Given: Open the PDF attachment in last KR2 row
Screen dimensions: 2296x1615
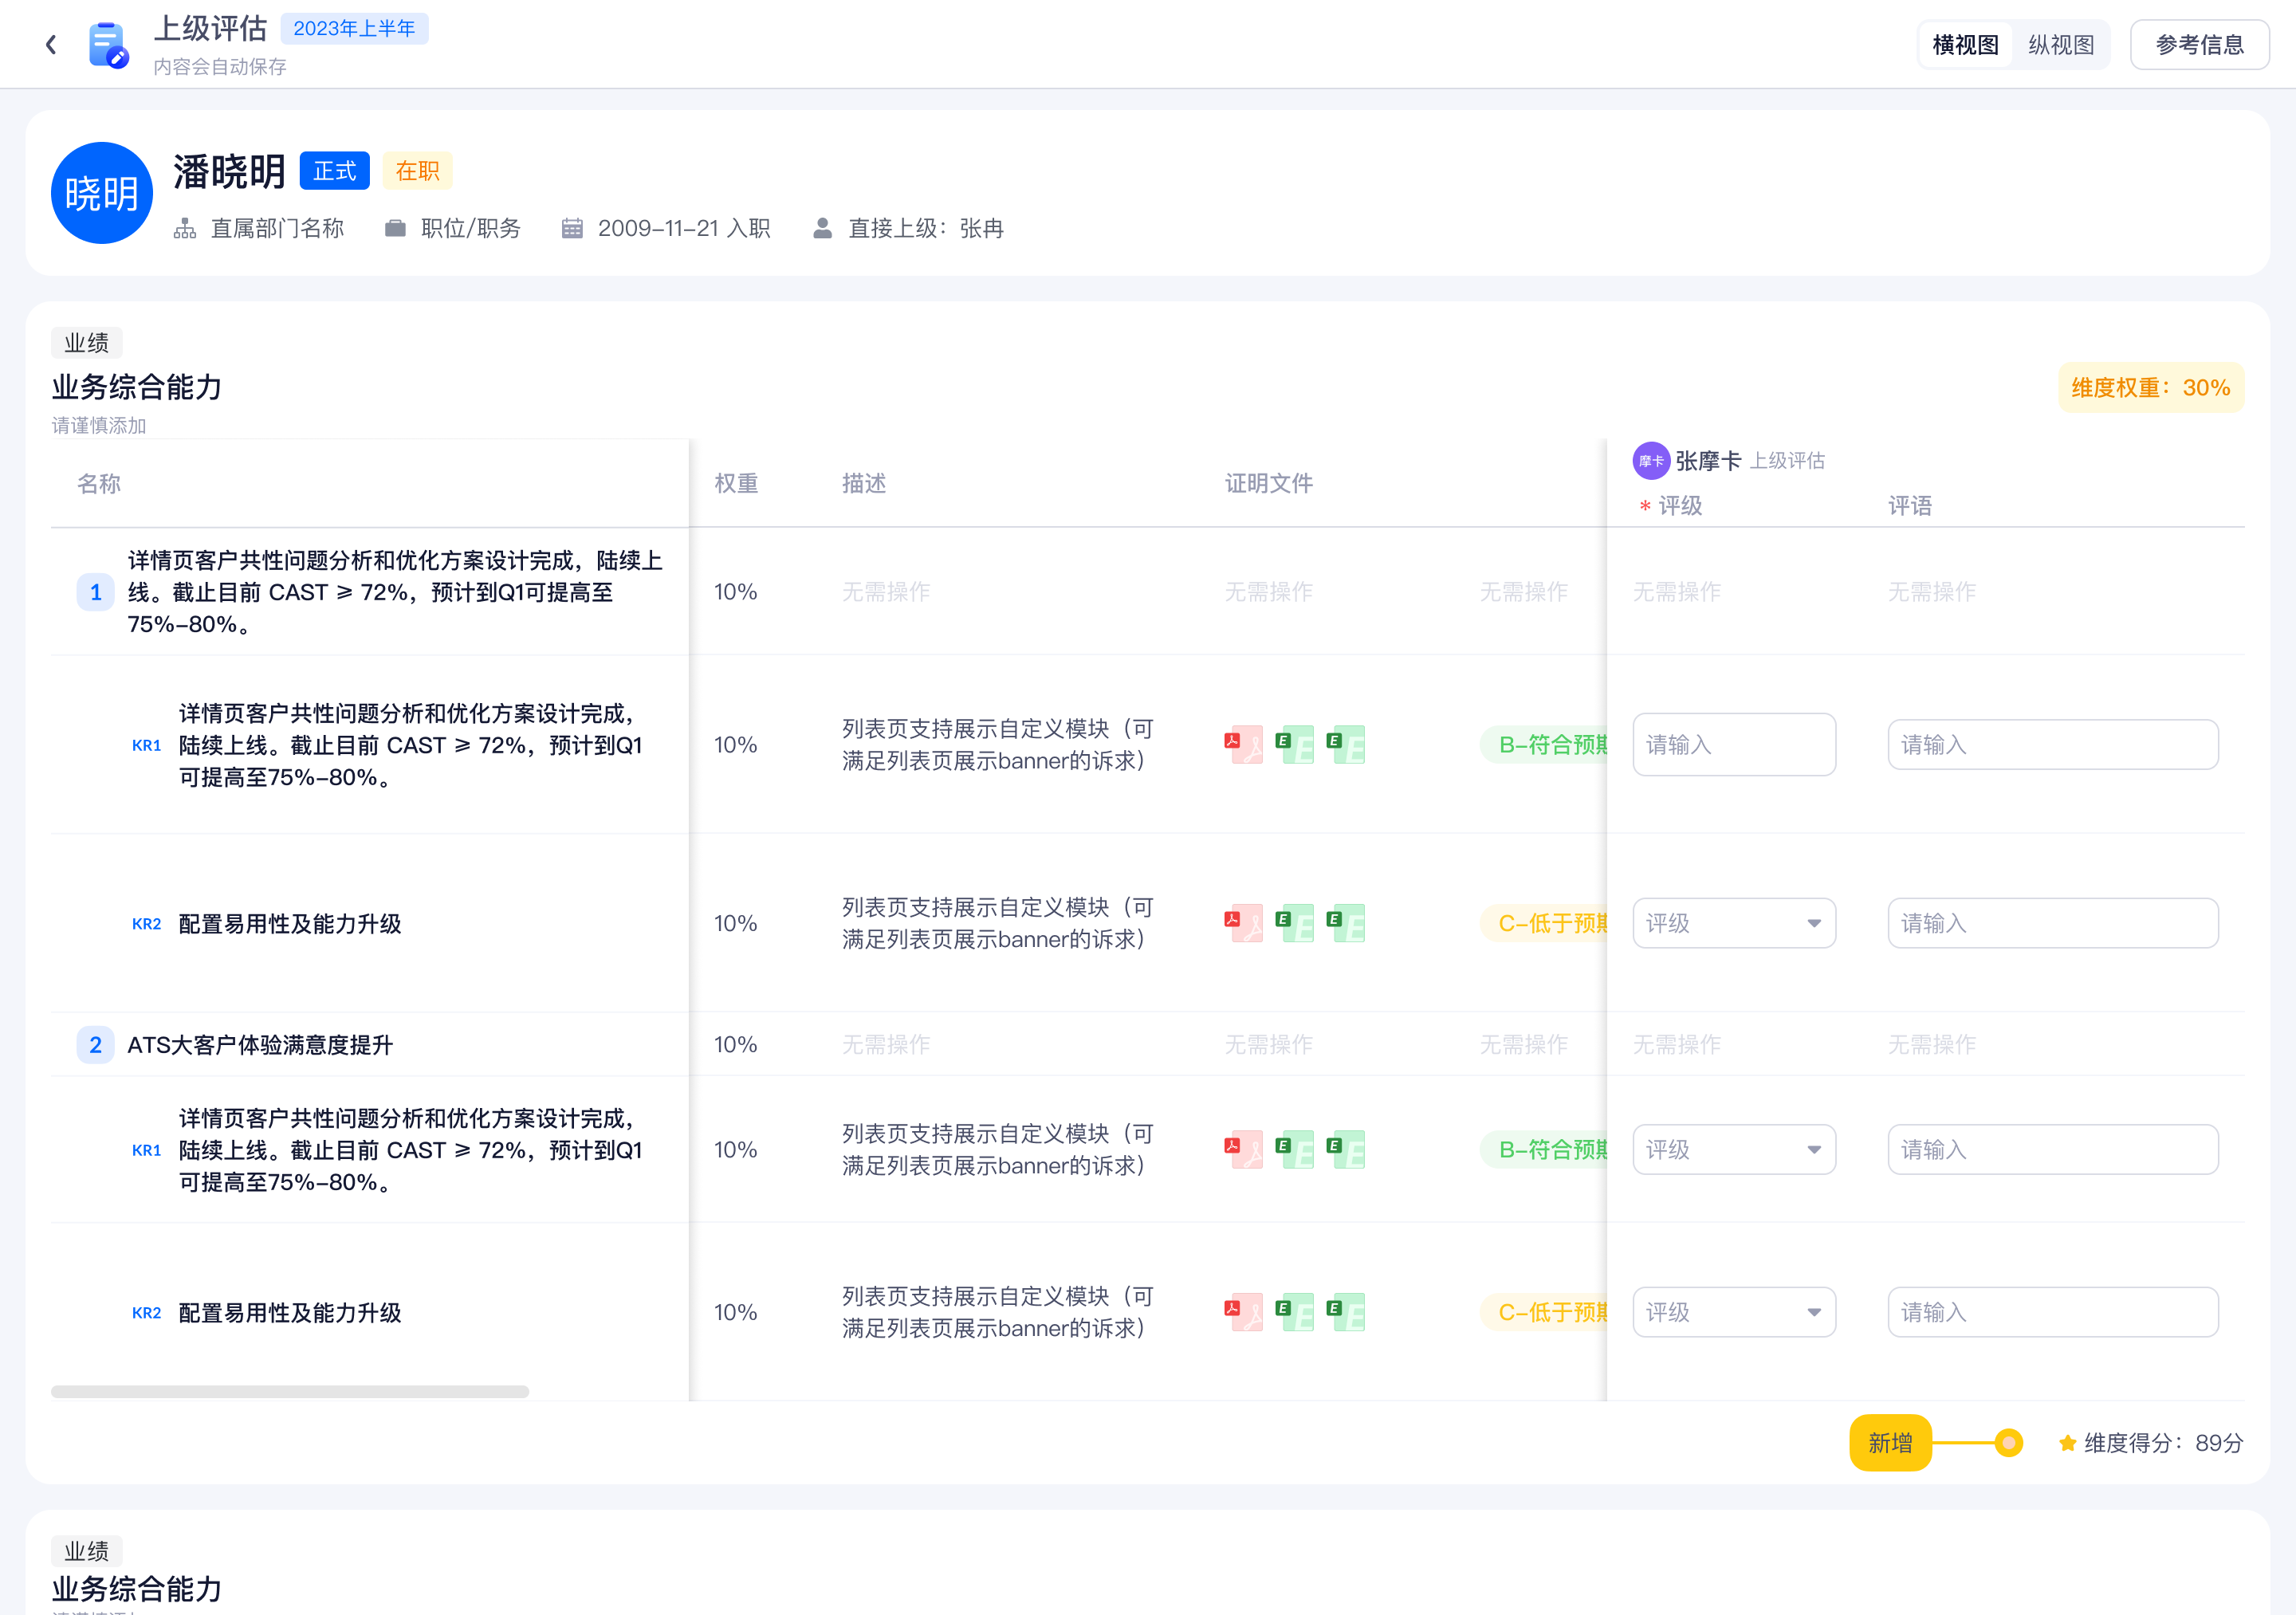Looking at the screenshot, I should [1243, 1312].
